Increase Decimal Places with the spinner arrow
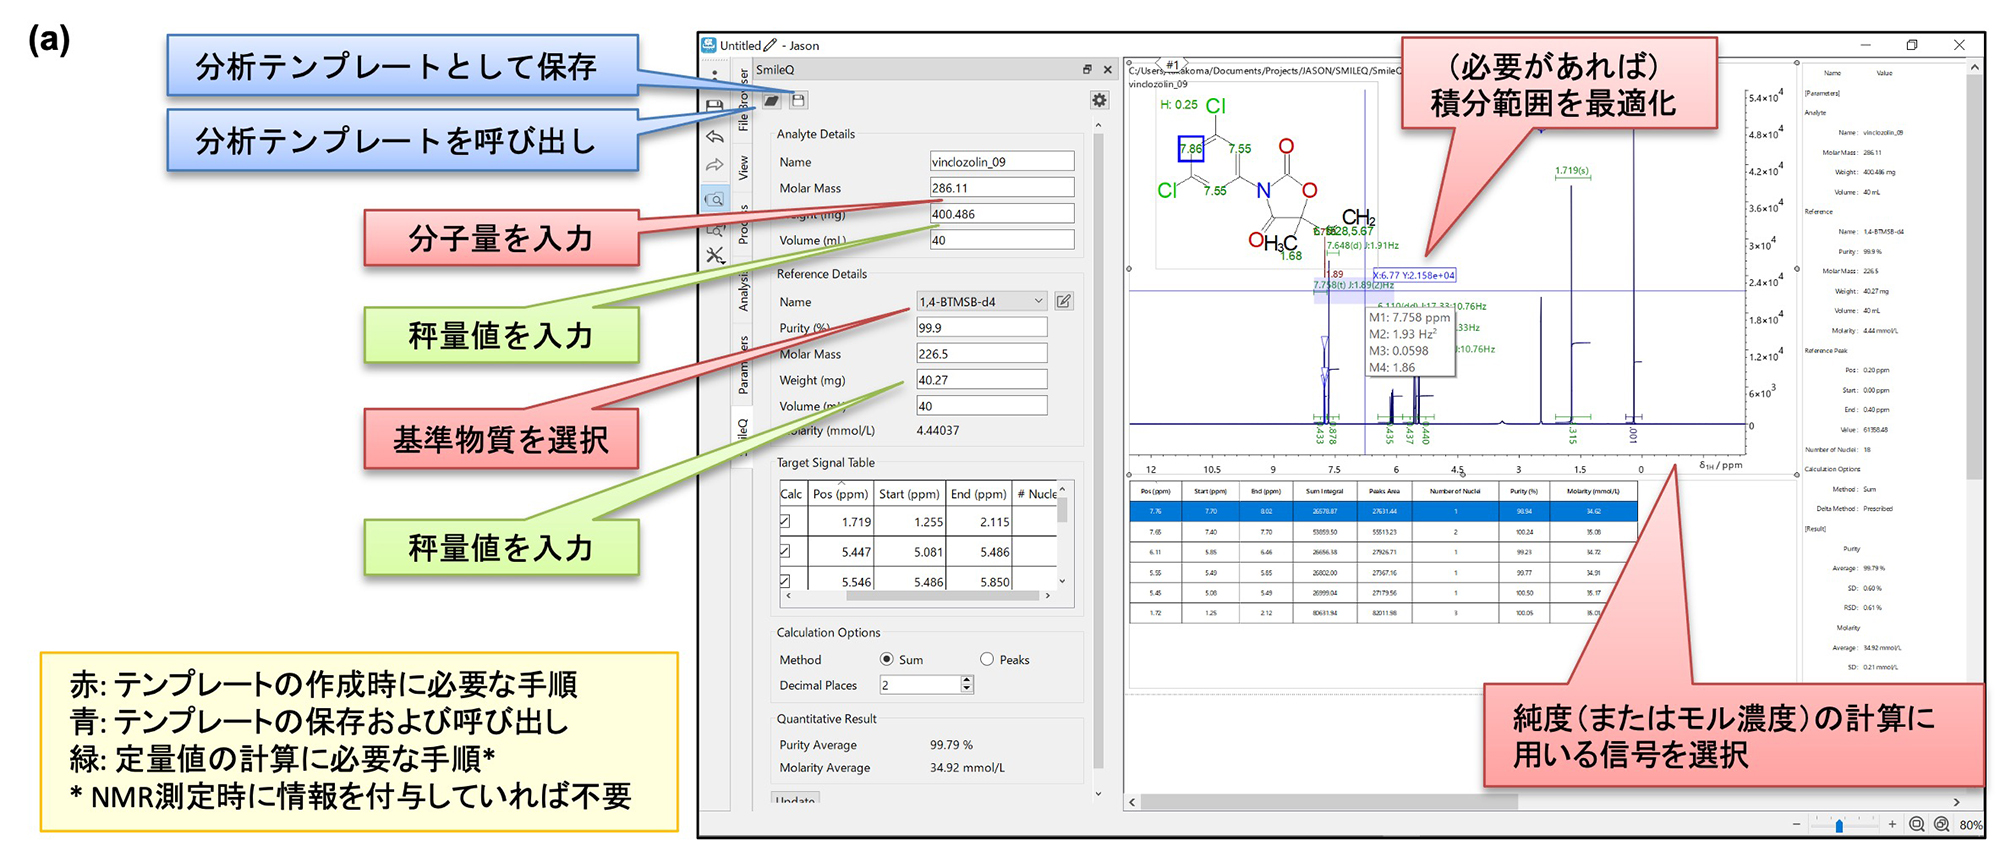 tap(966, 680)
